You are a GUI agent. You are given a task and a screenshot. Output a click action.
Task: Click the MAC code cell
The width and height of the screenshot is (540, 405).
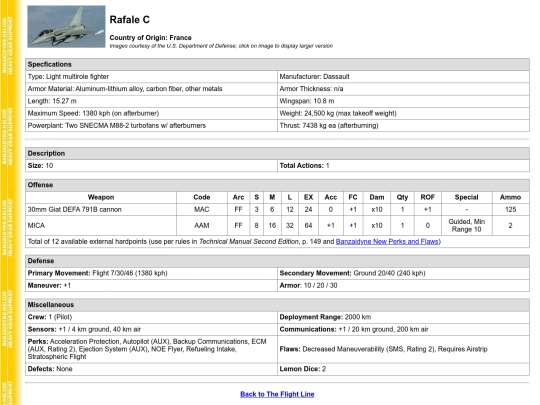click(202, 209)
